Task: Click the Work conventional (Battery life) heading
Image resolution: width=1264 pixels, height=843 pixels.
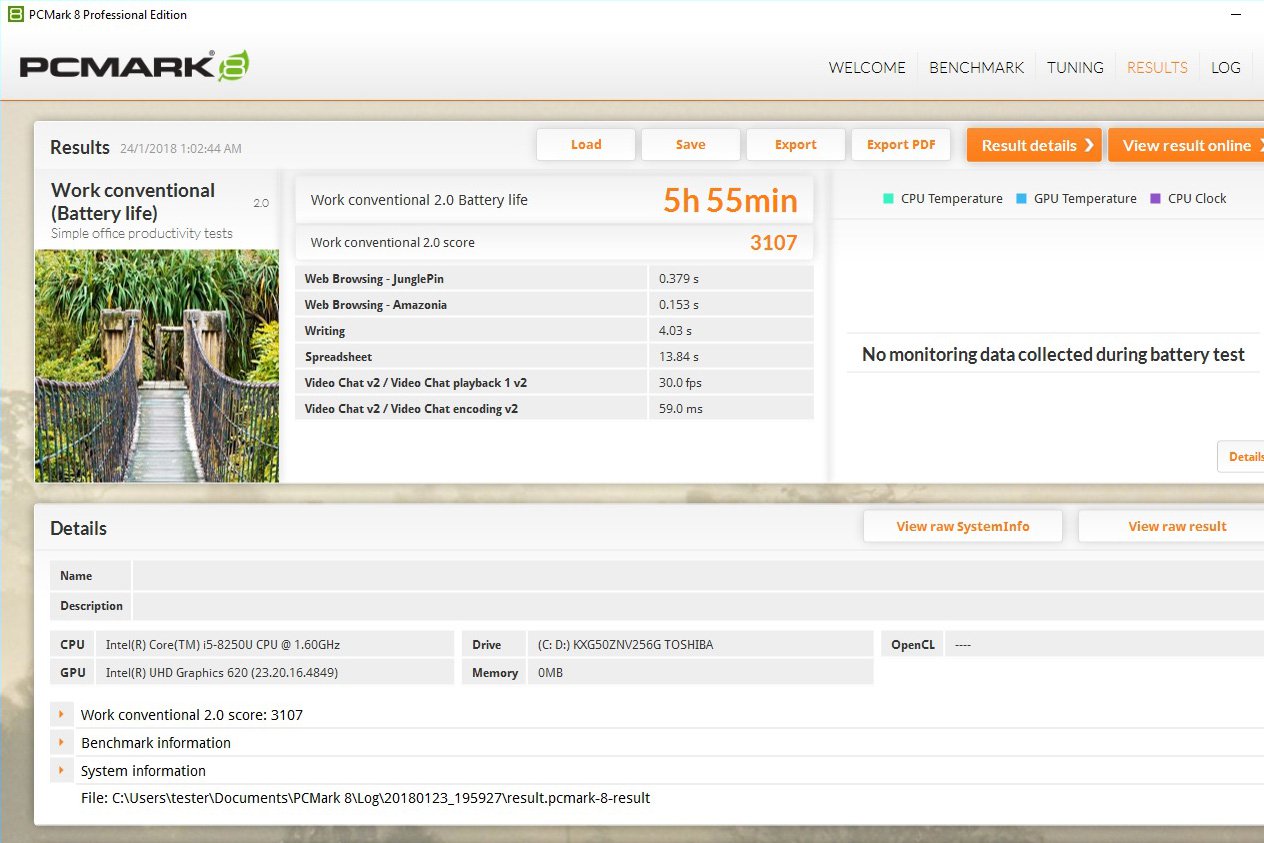Action: coord(133,201)
